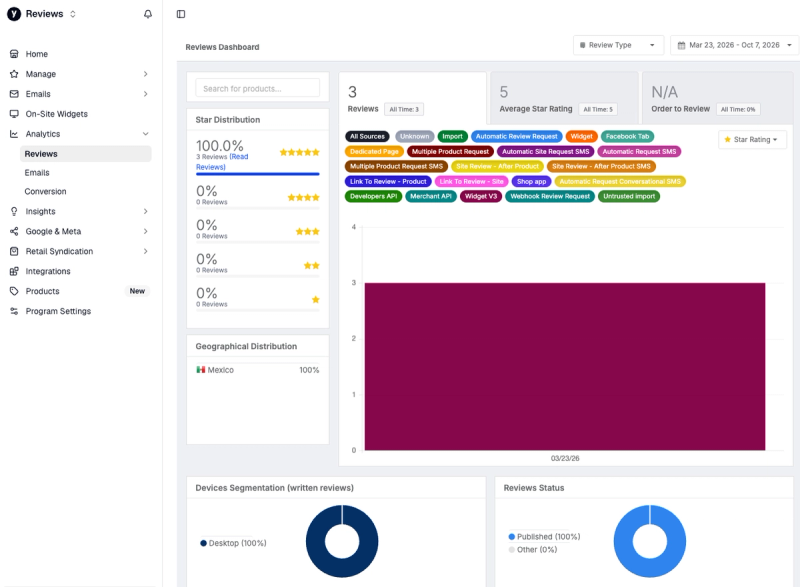Click the Google & Meta share icon
The image size is (800, 587).
pyautogui.click(x=14, y=231)
